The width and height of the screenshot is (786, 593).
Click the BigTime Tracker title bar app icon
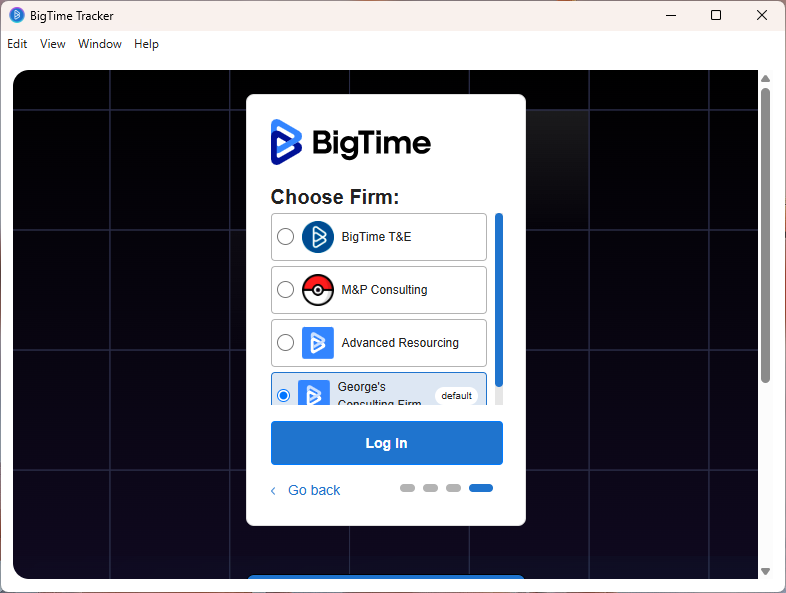pos(17,15)
